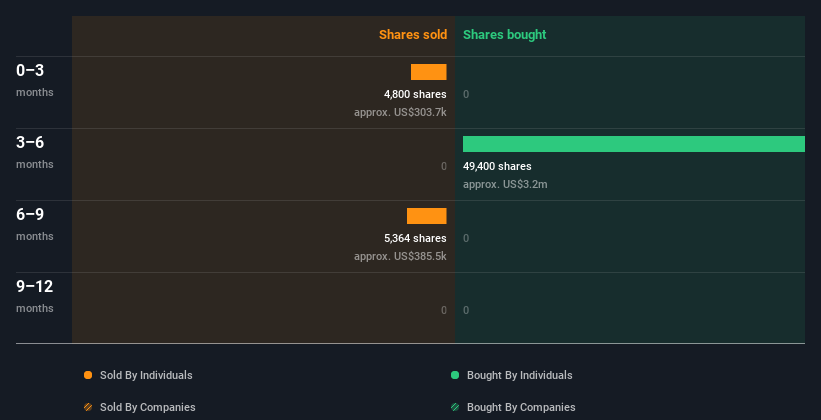Click the 'Sold By Individuals' legend label

[146, 375]
